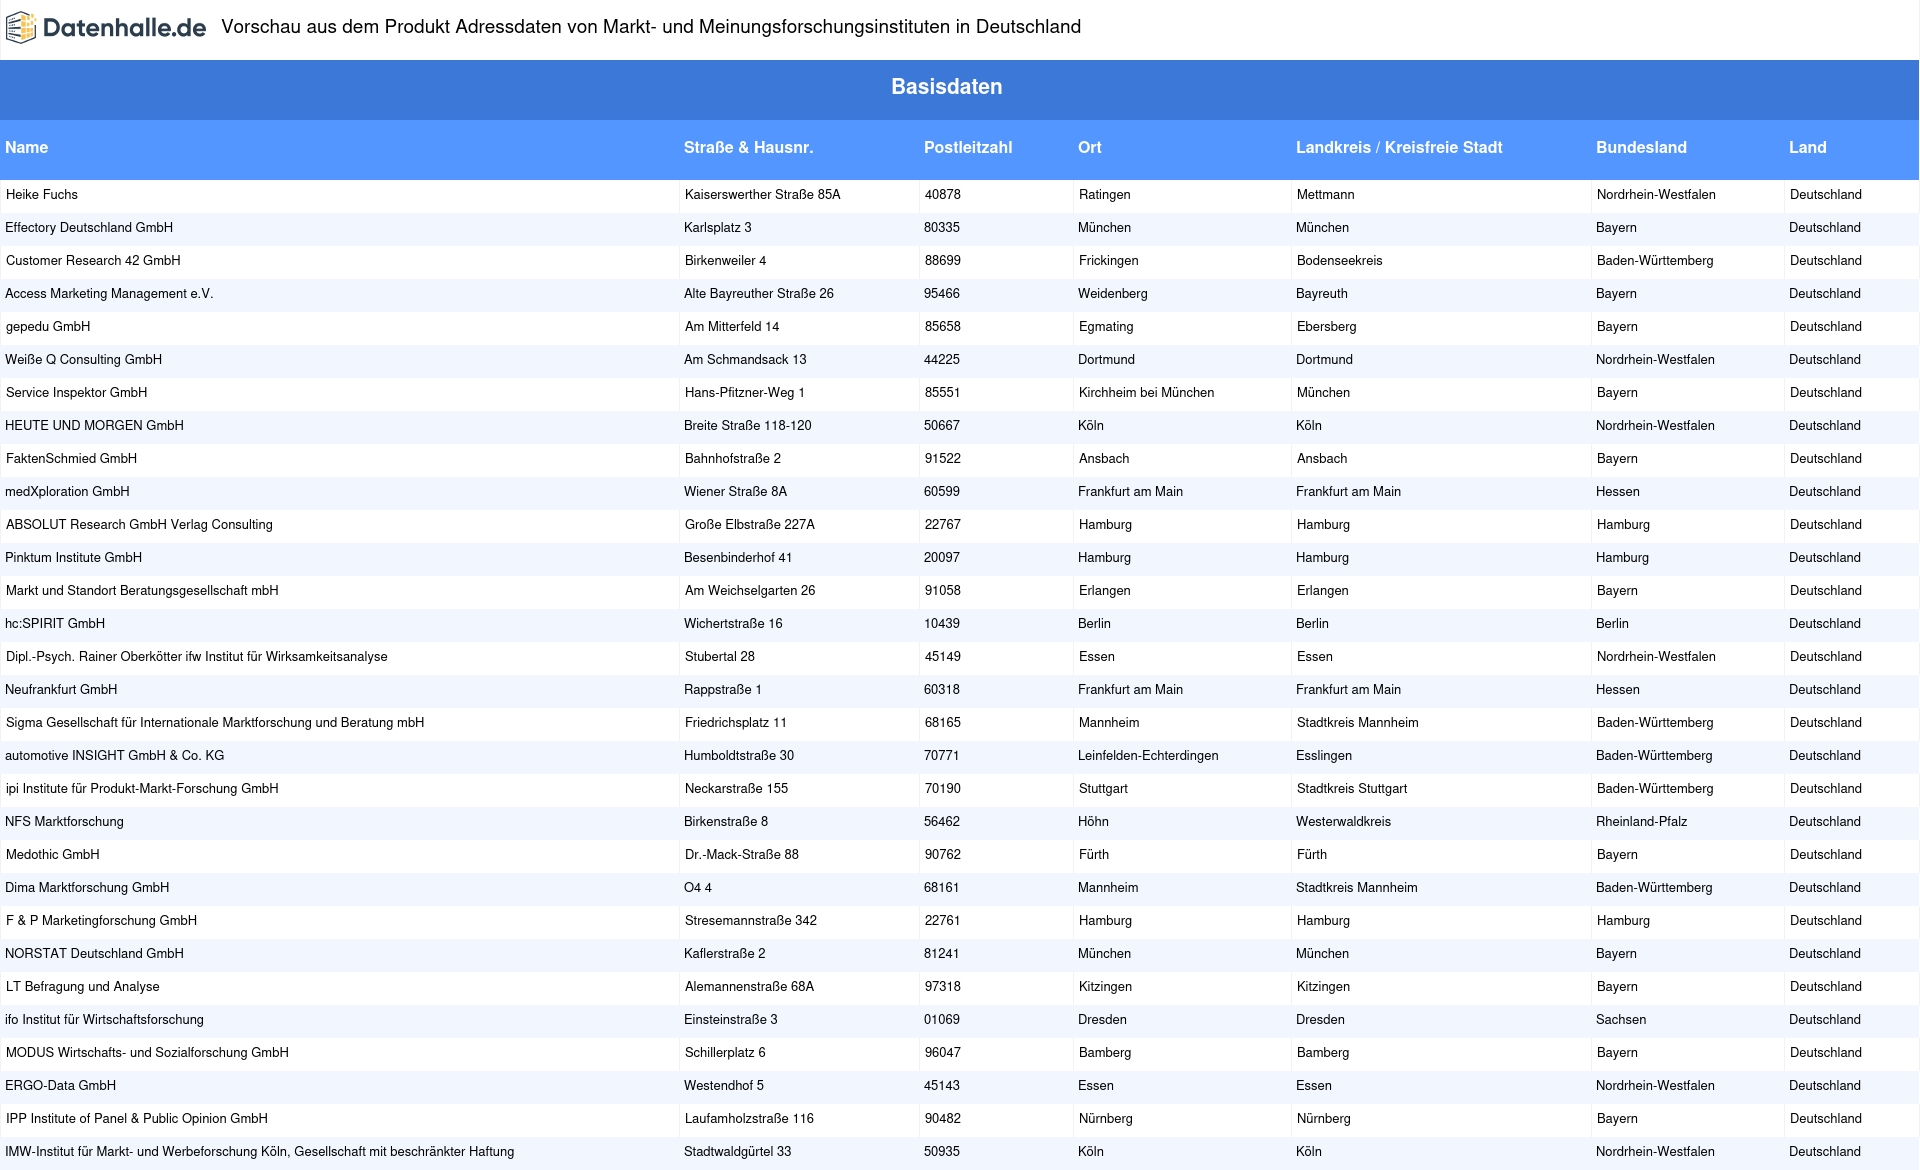Screen dimensions: 1920x1170
Task: Select address Alte Bayreuther Straße 26
Action: point(758,293)
